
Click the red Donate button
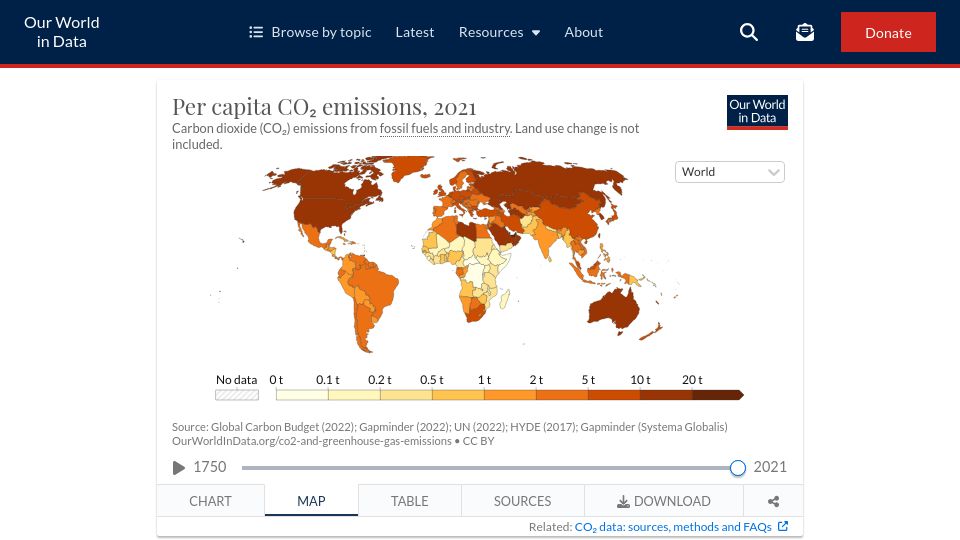click(x=888, y=32)
